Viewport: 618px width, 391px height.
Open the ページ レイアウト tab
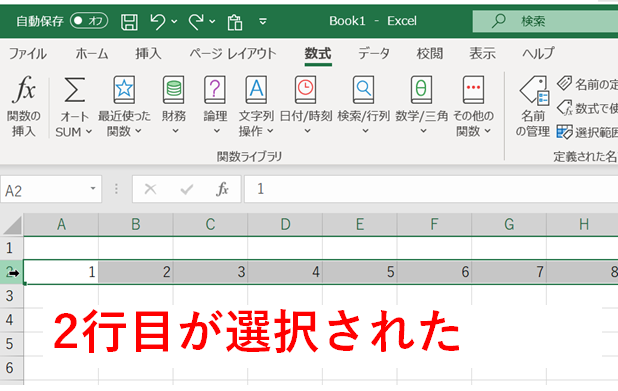tap(233, 53)
